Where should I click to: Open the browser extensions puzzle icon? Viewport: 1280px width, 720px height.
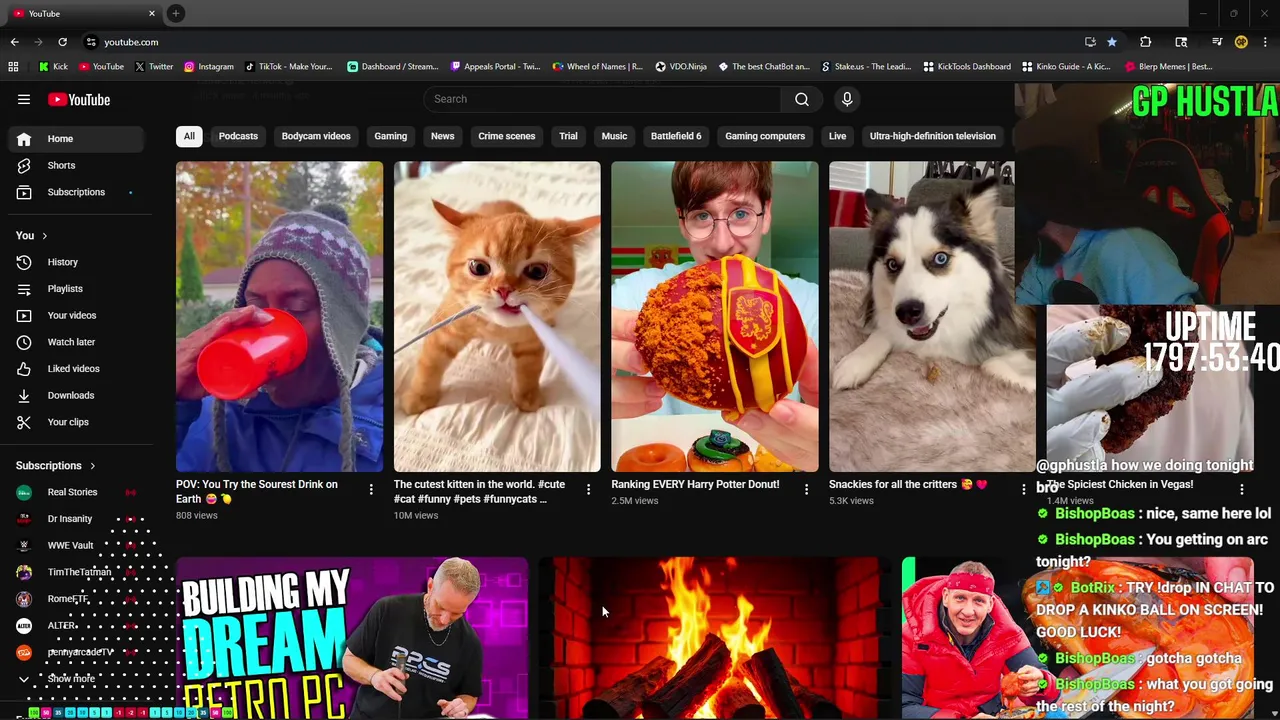click(1146, 42)
